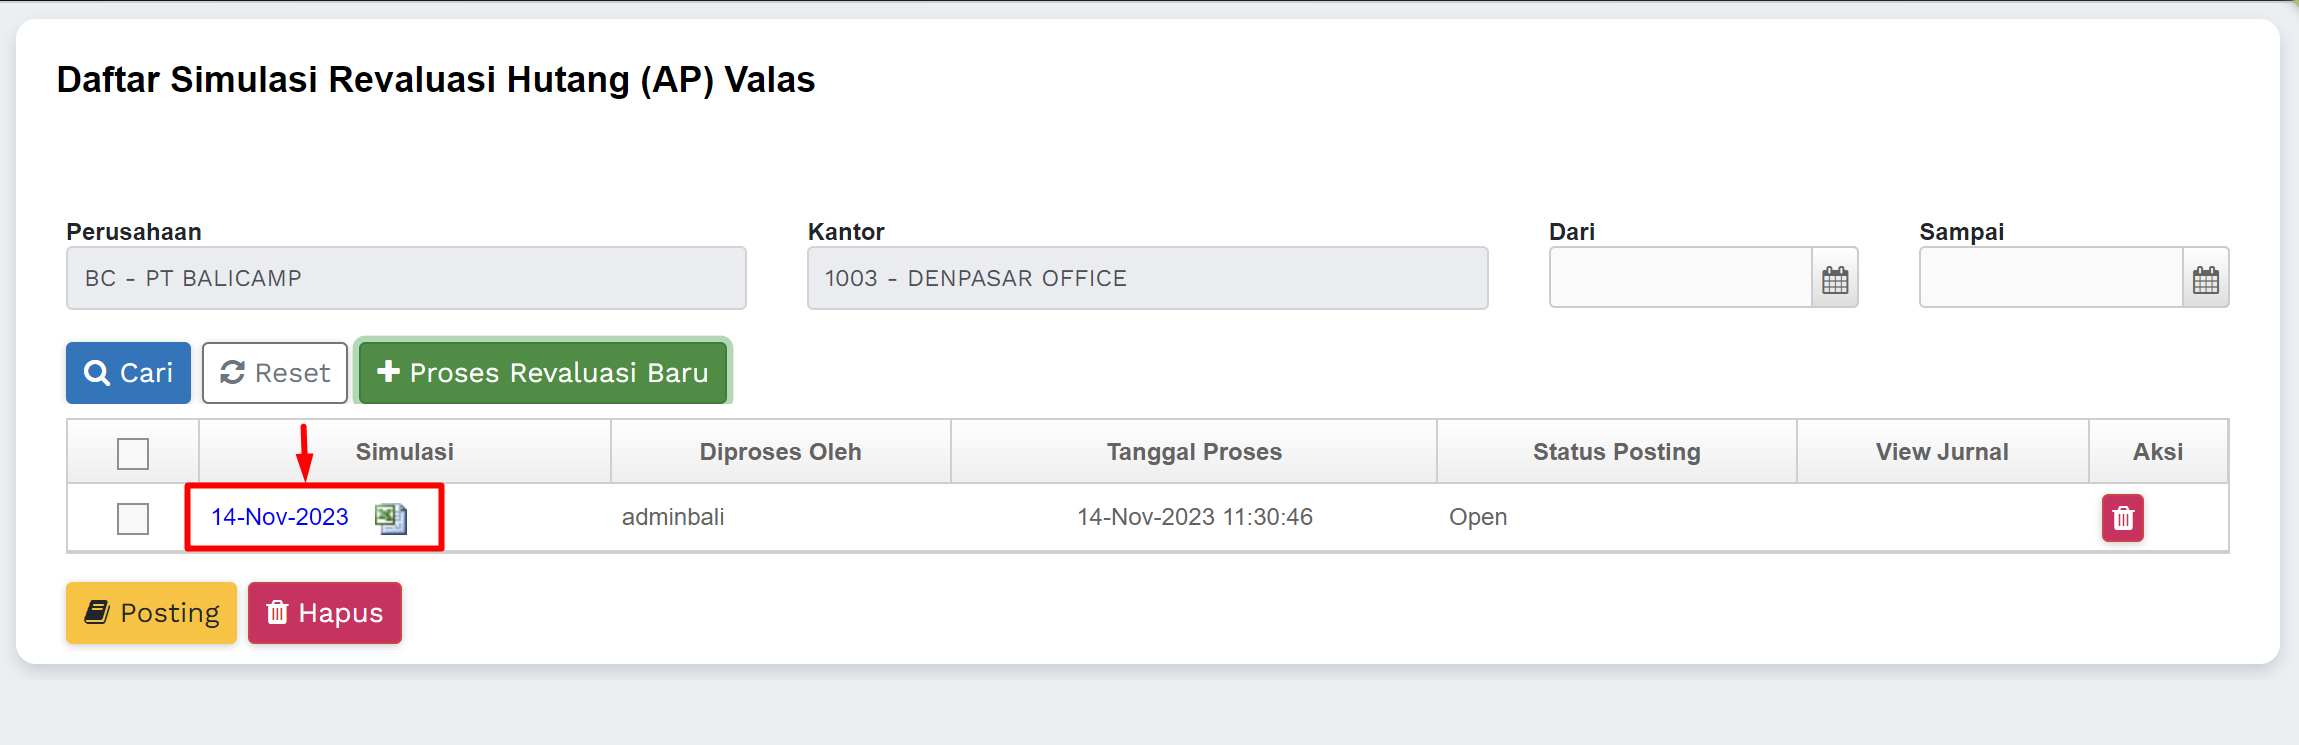
Task: Click the Diproses Oleh column header
Action: (780, 452)
